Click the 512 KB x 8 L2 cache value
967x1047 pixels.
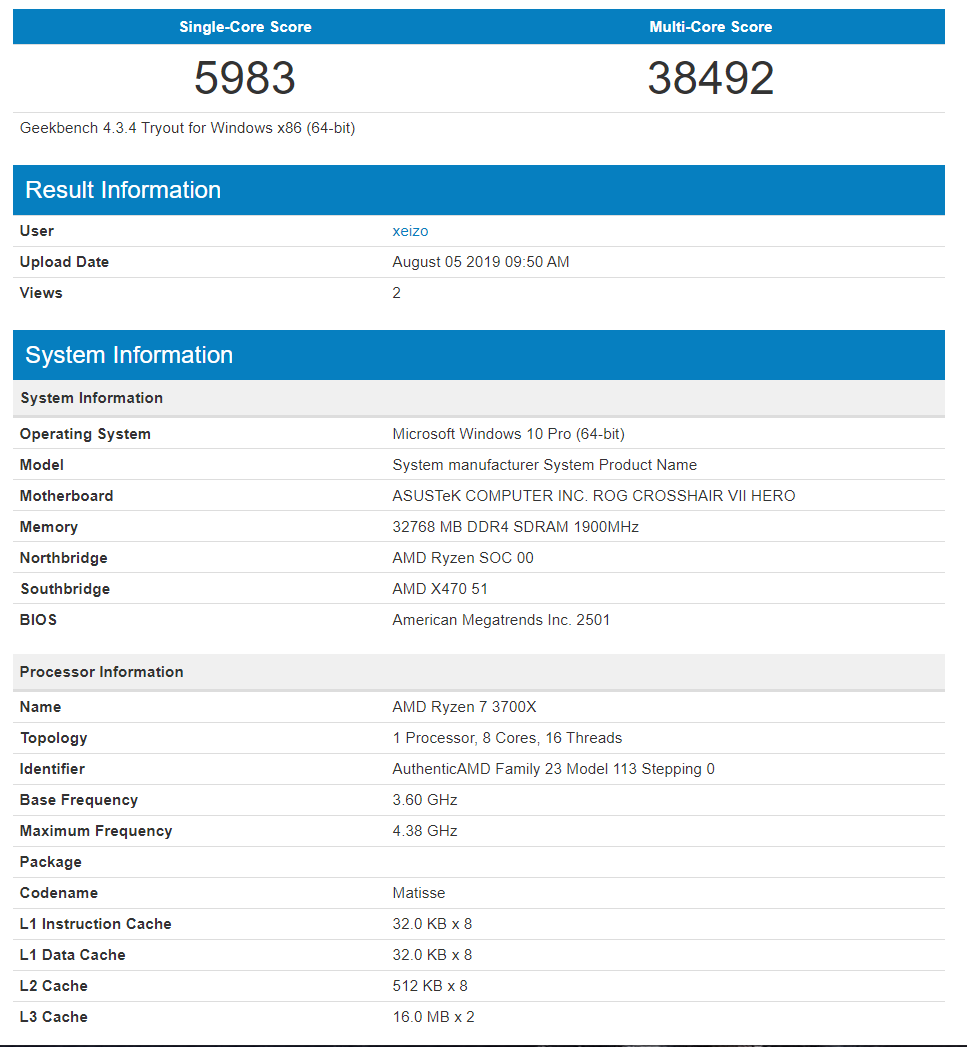(x=430, y=986)
